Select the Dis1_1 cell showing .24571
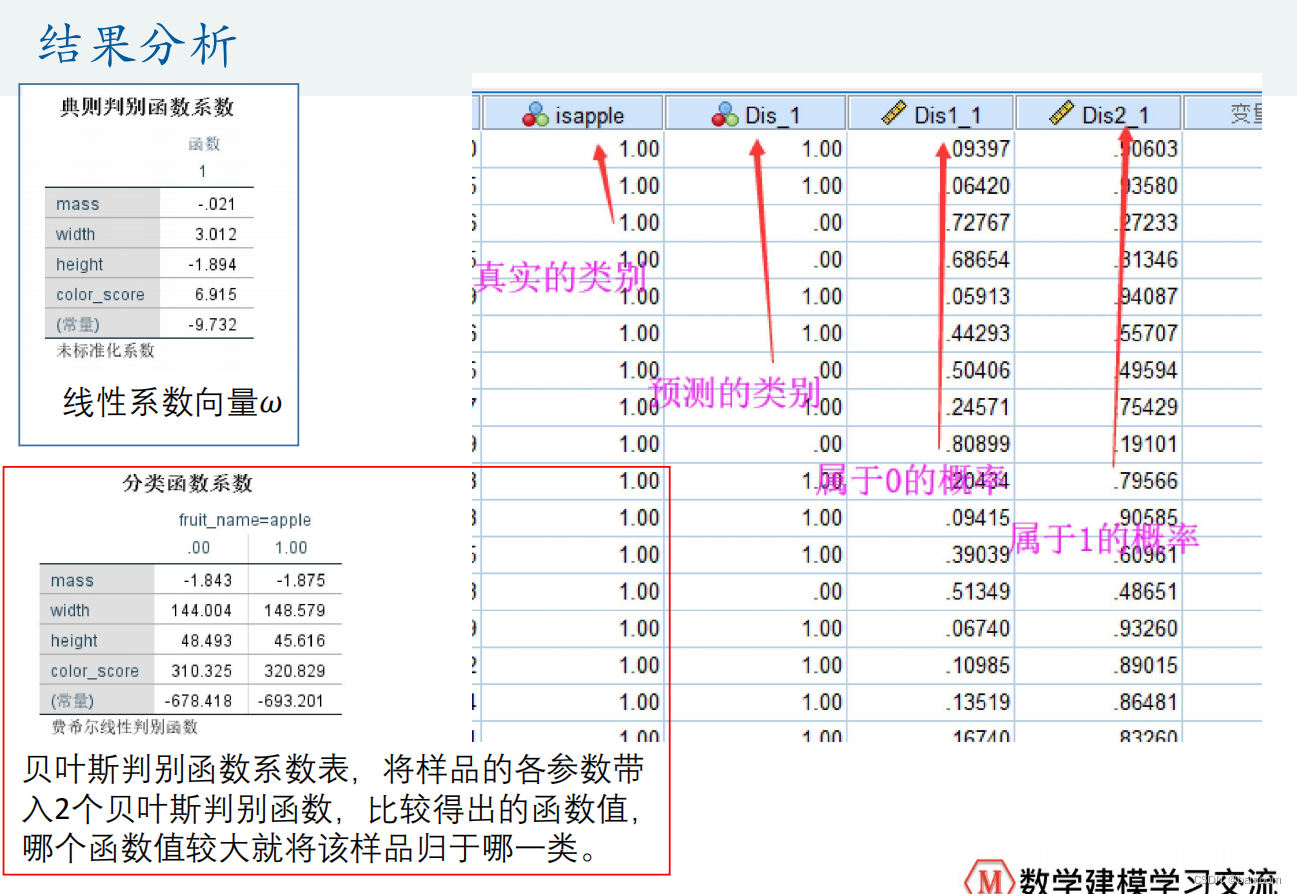Image resolution: width=1297 pixels, height=894 pixels. (x=931, y=408)
